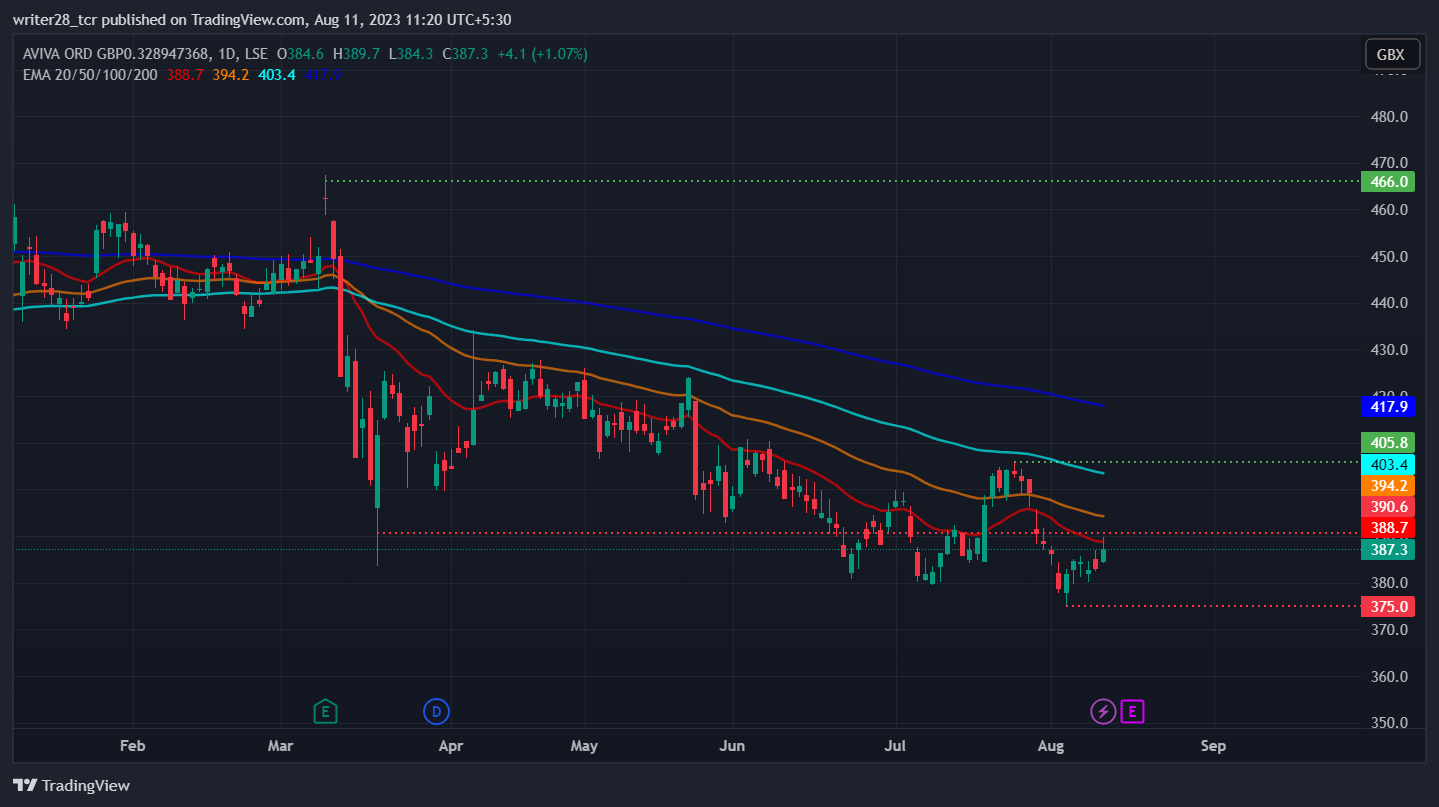Click the blue 417.9 price axis label
The image size is (1439, 807).
point(1388,406)
